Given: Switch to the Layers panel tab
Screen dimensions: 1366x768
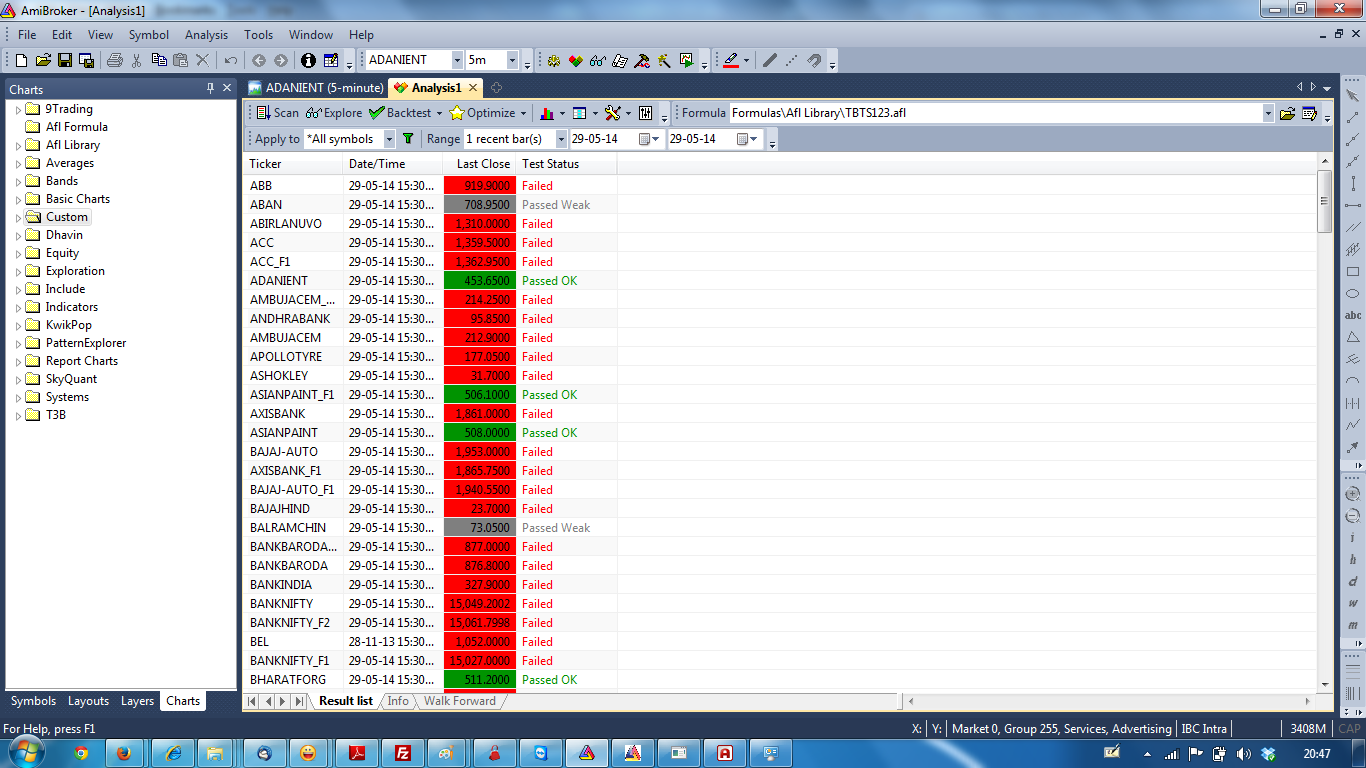Looking at the screenshot, I should (137, 701).
